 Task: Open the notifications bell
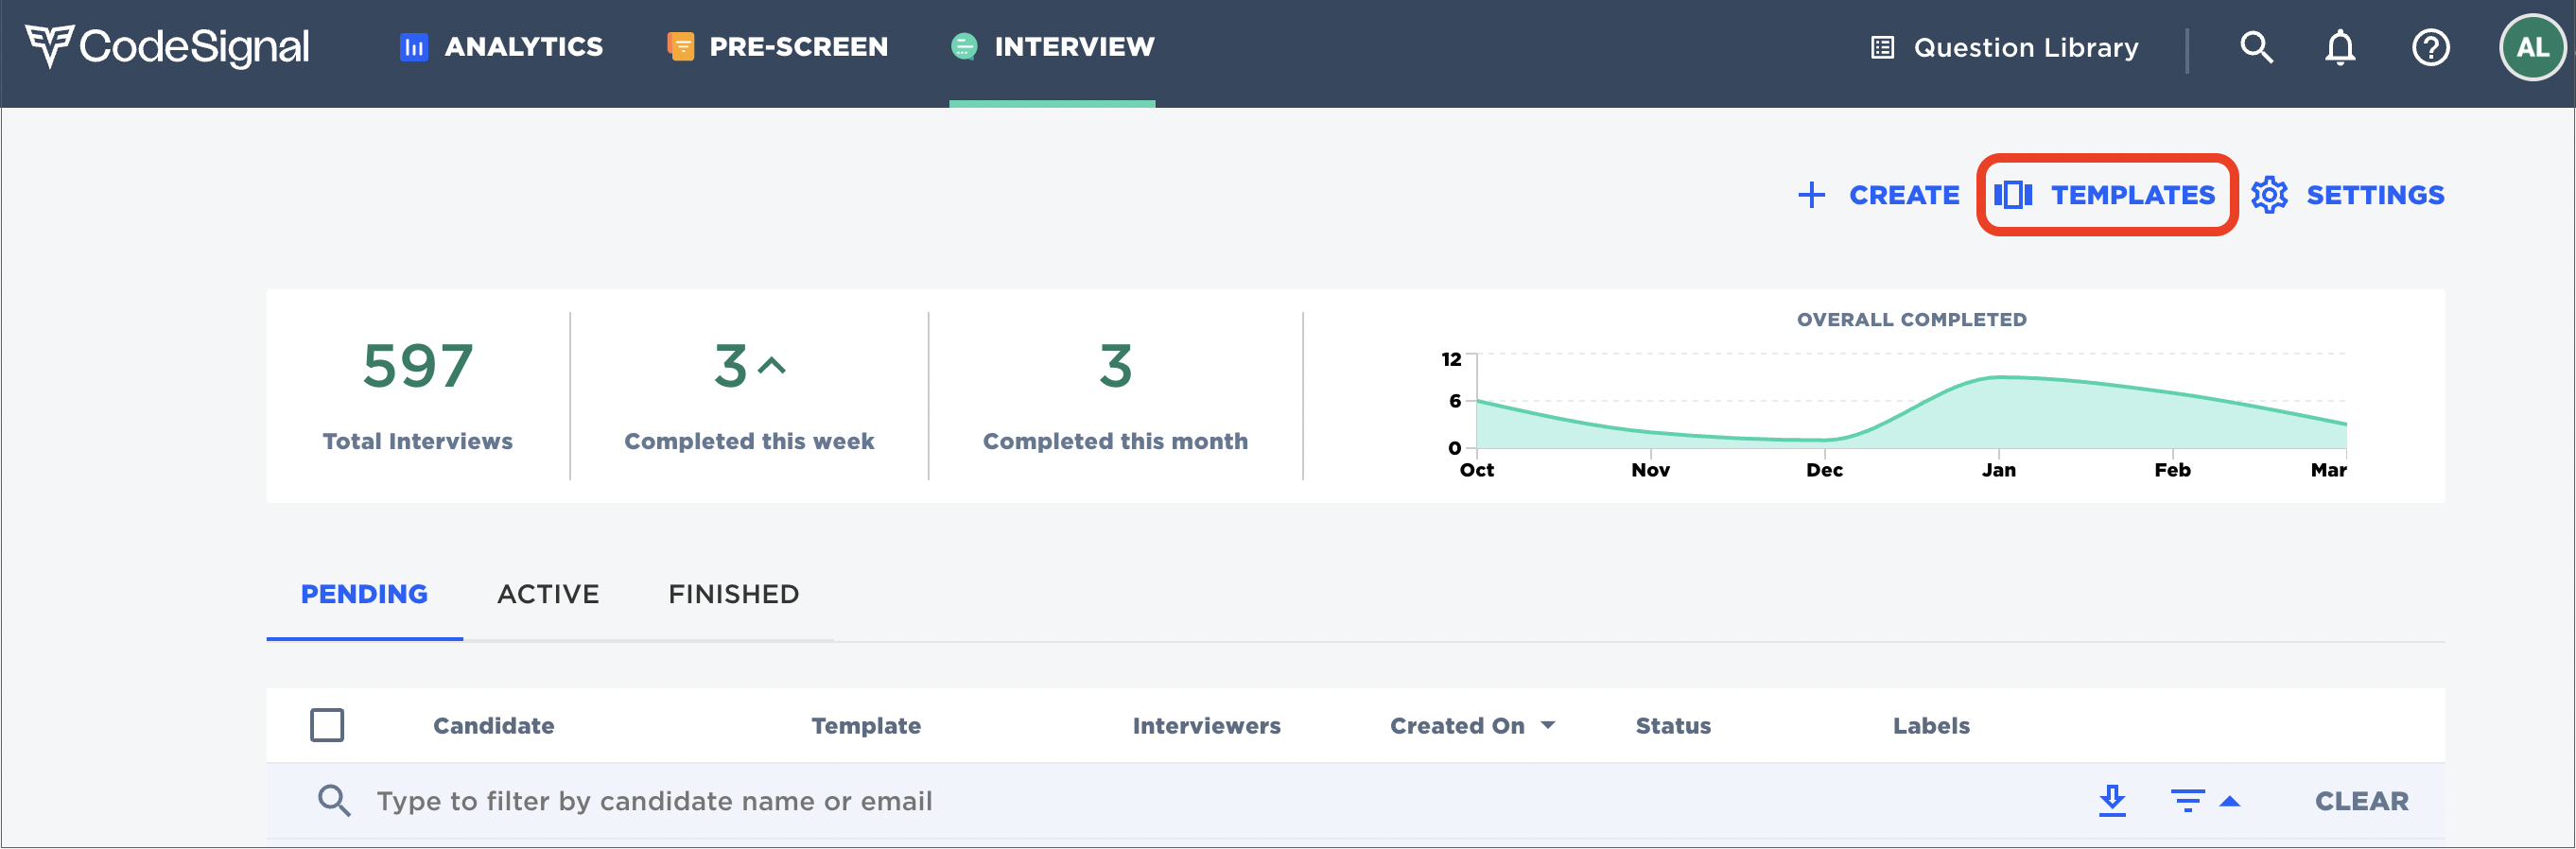point(2339,47)
